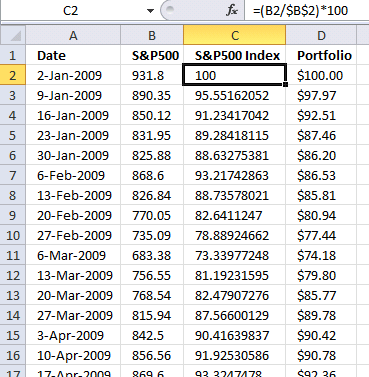This screenshot has height=377, width=369.
Task: Select row 5 header
Action: point(13,135)
